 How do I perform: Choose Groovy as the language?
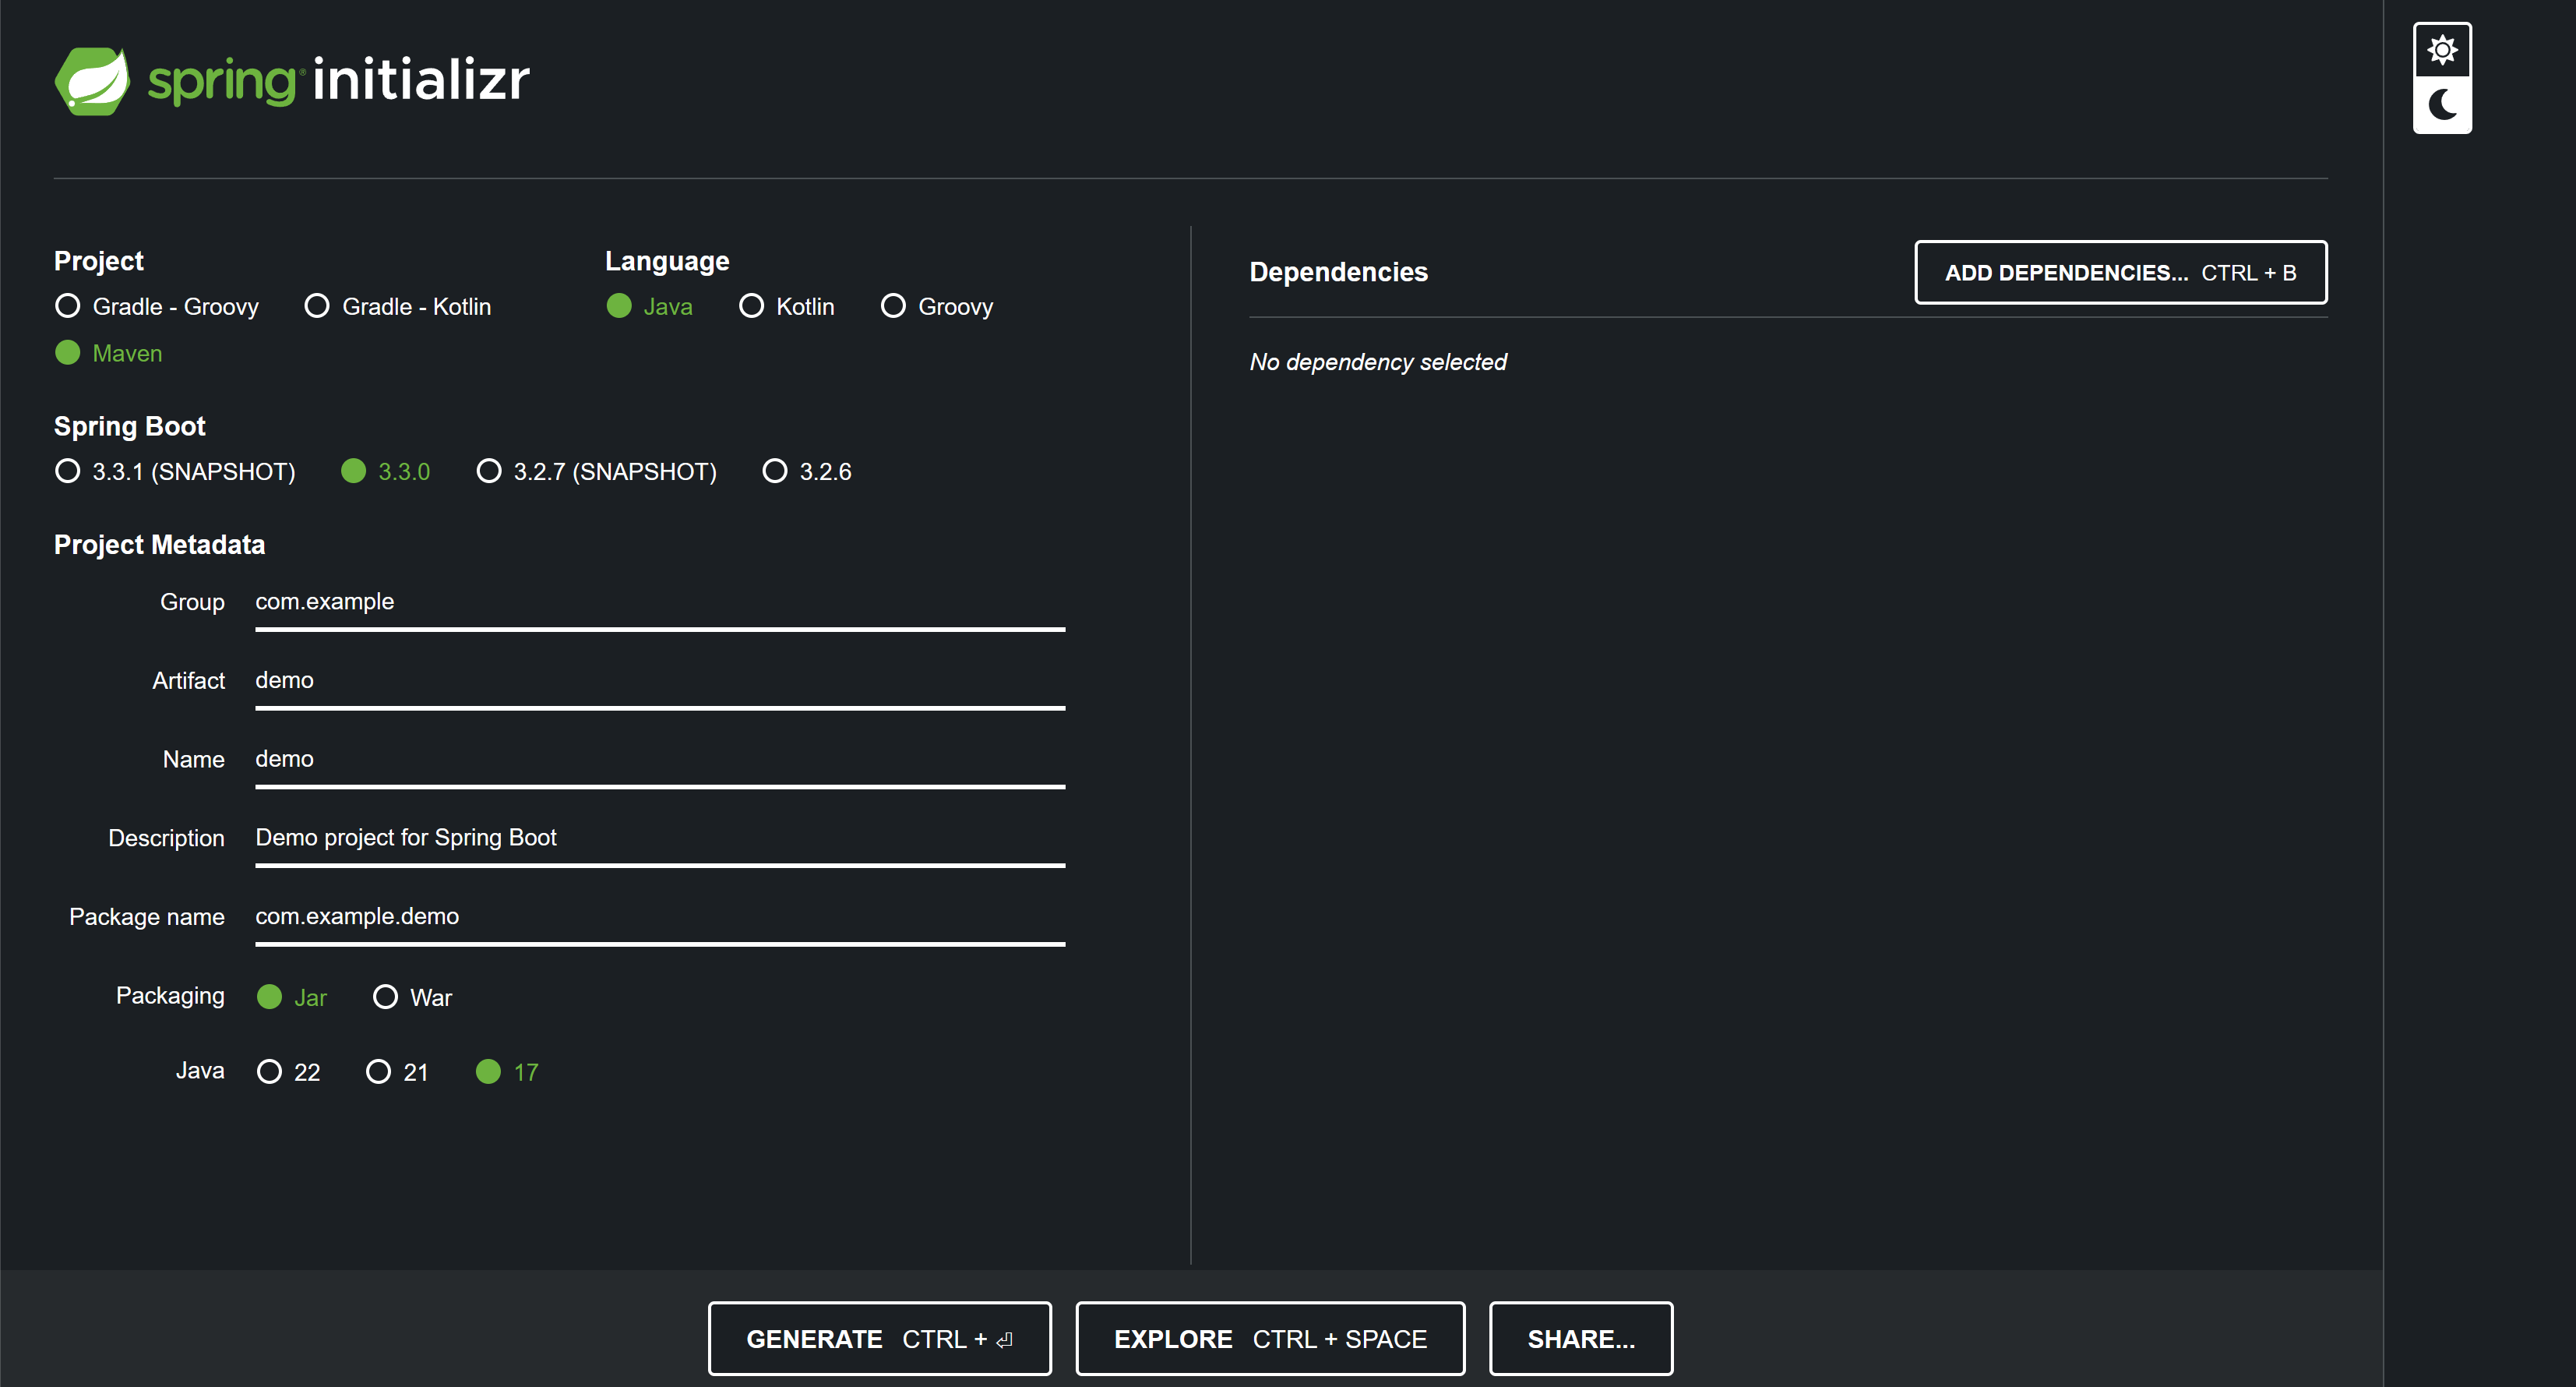pos(893,306)
